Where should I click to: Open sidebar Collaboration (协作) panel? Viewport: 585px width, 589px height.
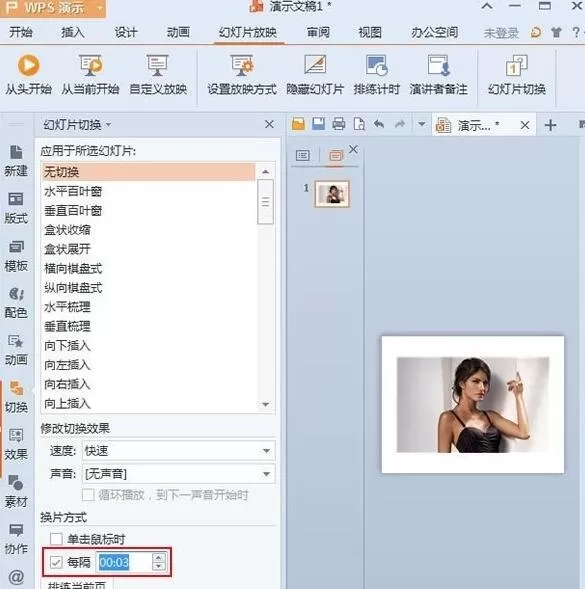(x=16, y=539)
